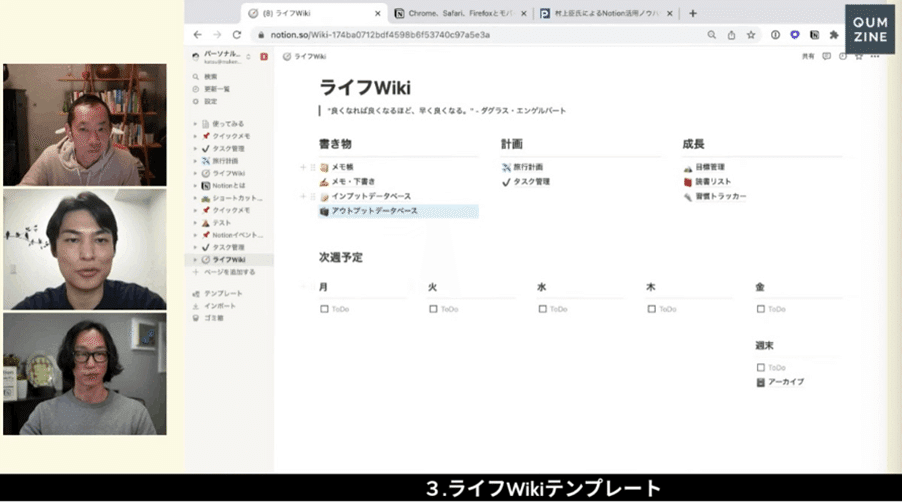Screen dimensions: 902x502
Task: Open the Notion comments icon in the top bar
Action: [x=827, y=56]
